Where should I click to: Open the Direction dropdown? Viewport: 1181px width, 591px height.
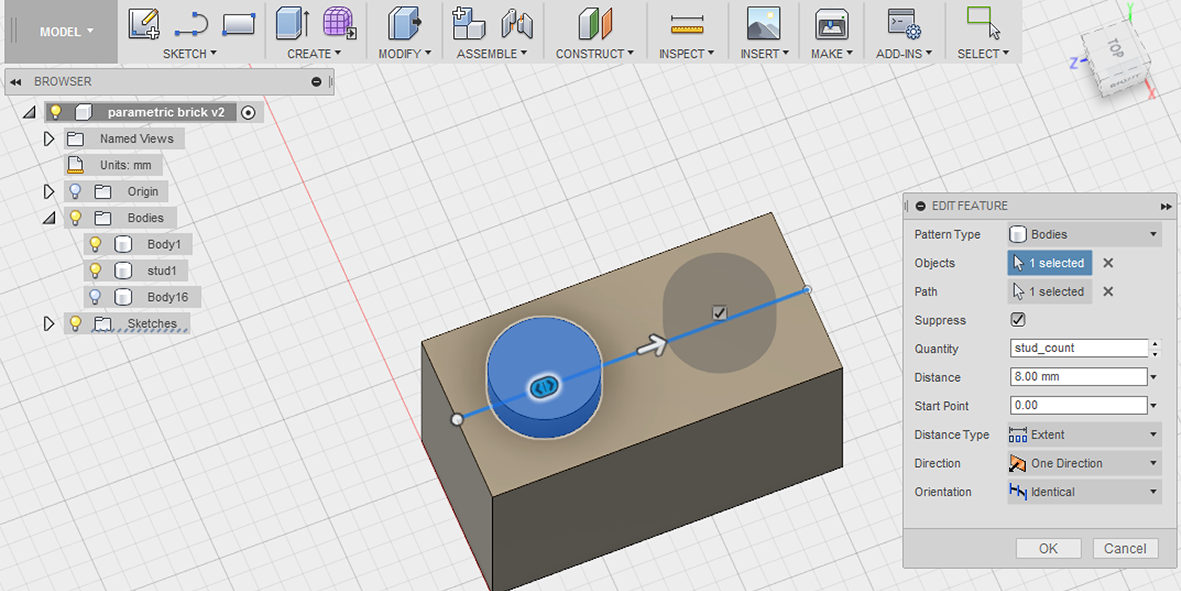tap(1085, 463)
